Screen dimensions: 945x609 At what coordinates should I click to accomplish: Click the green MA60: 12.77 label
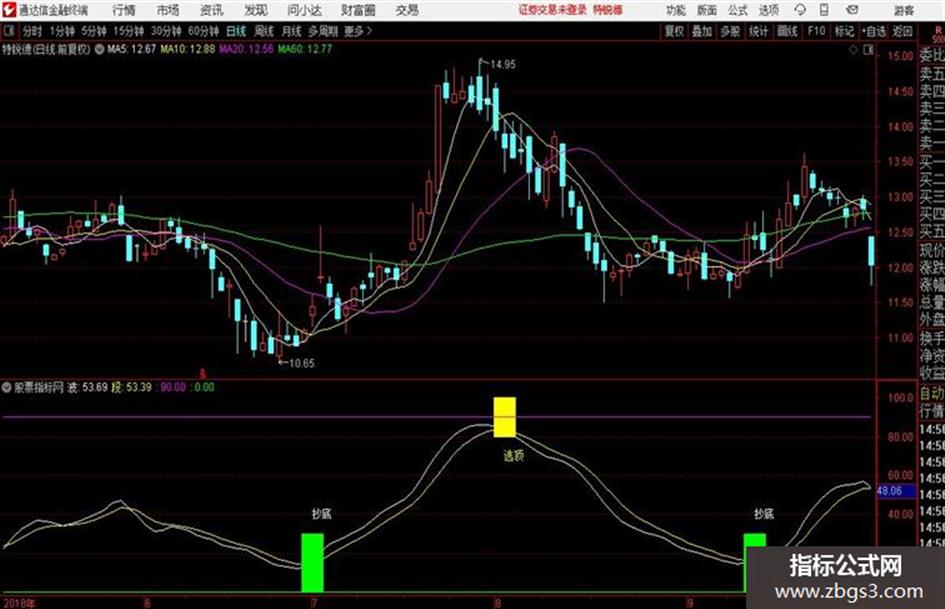pyautogui.click(x=304, y=49)
